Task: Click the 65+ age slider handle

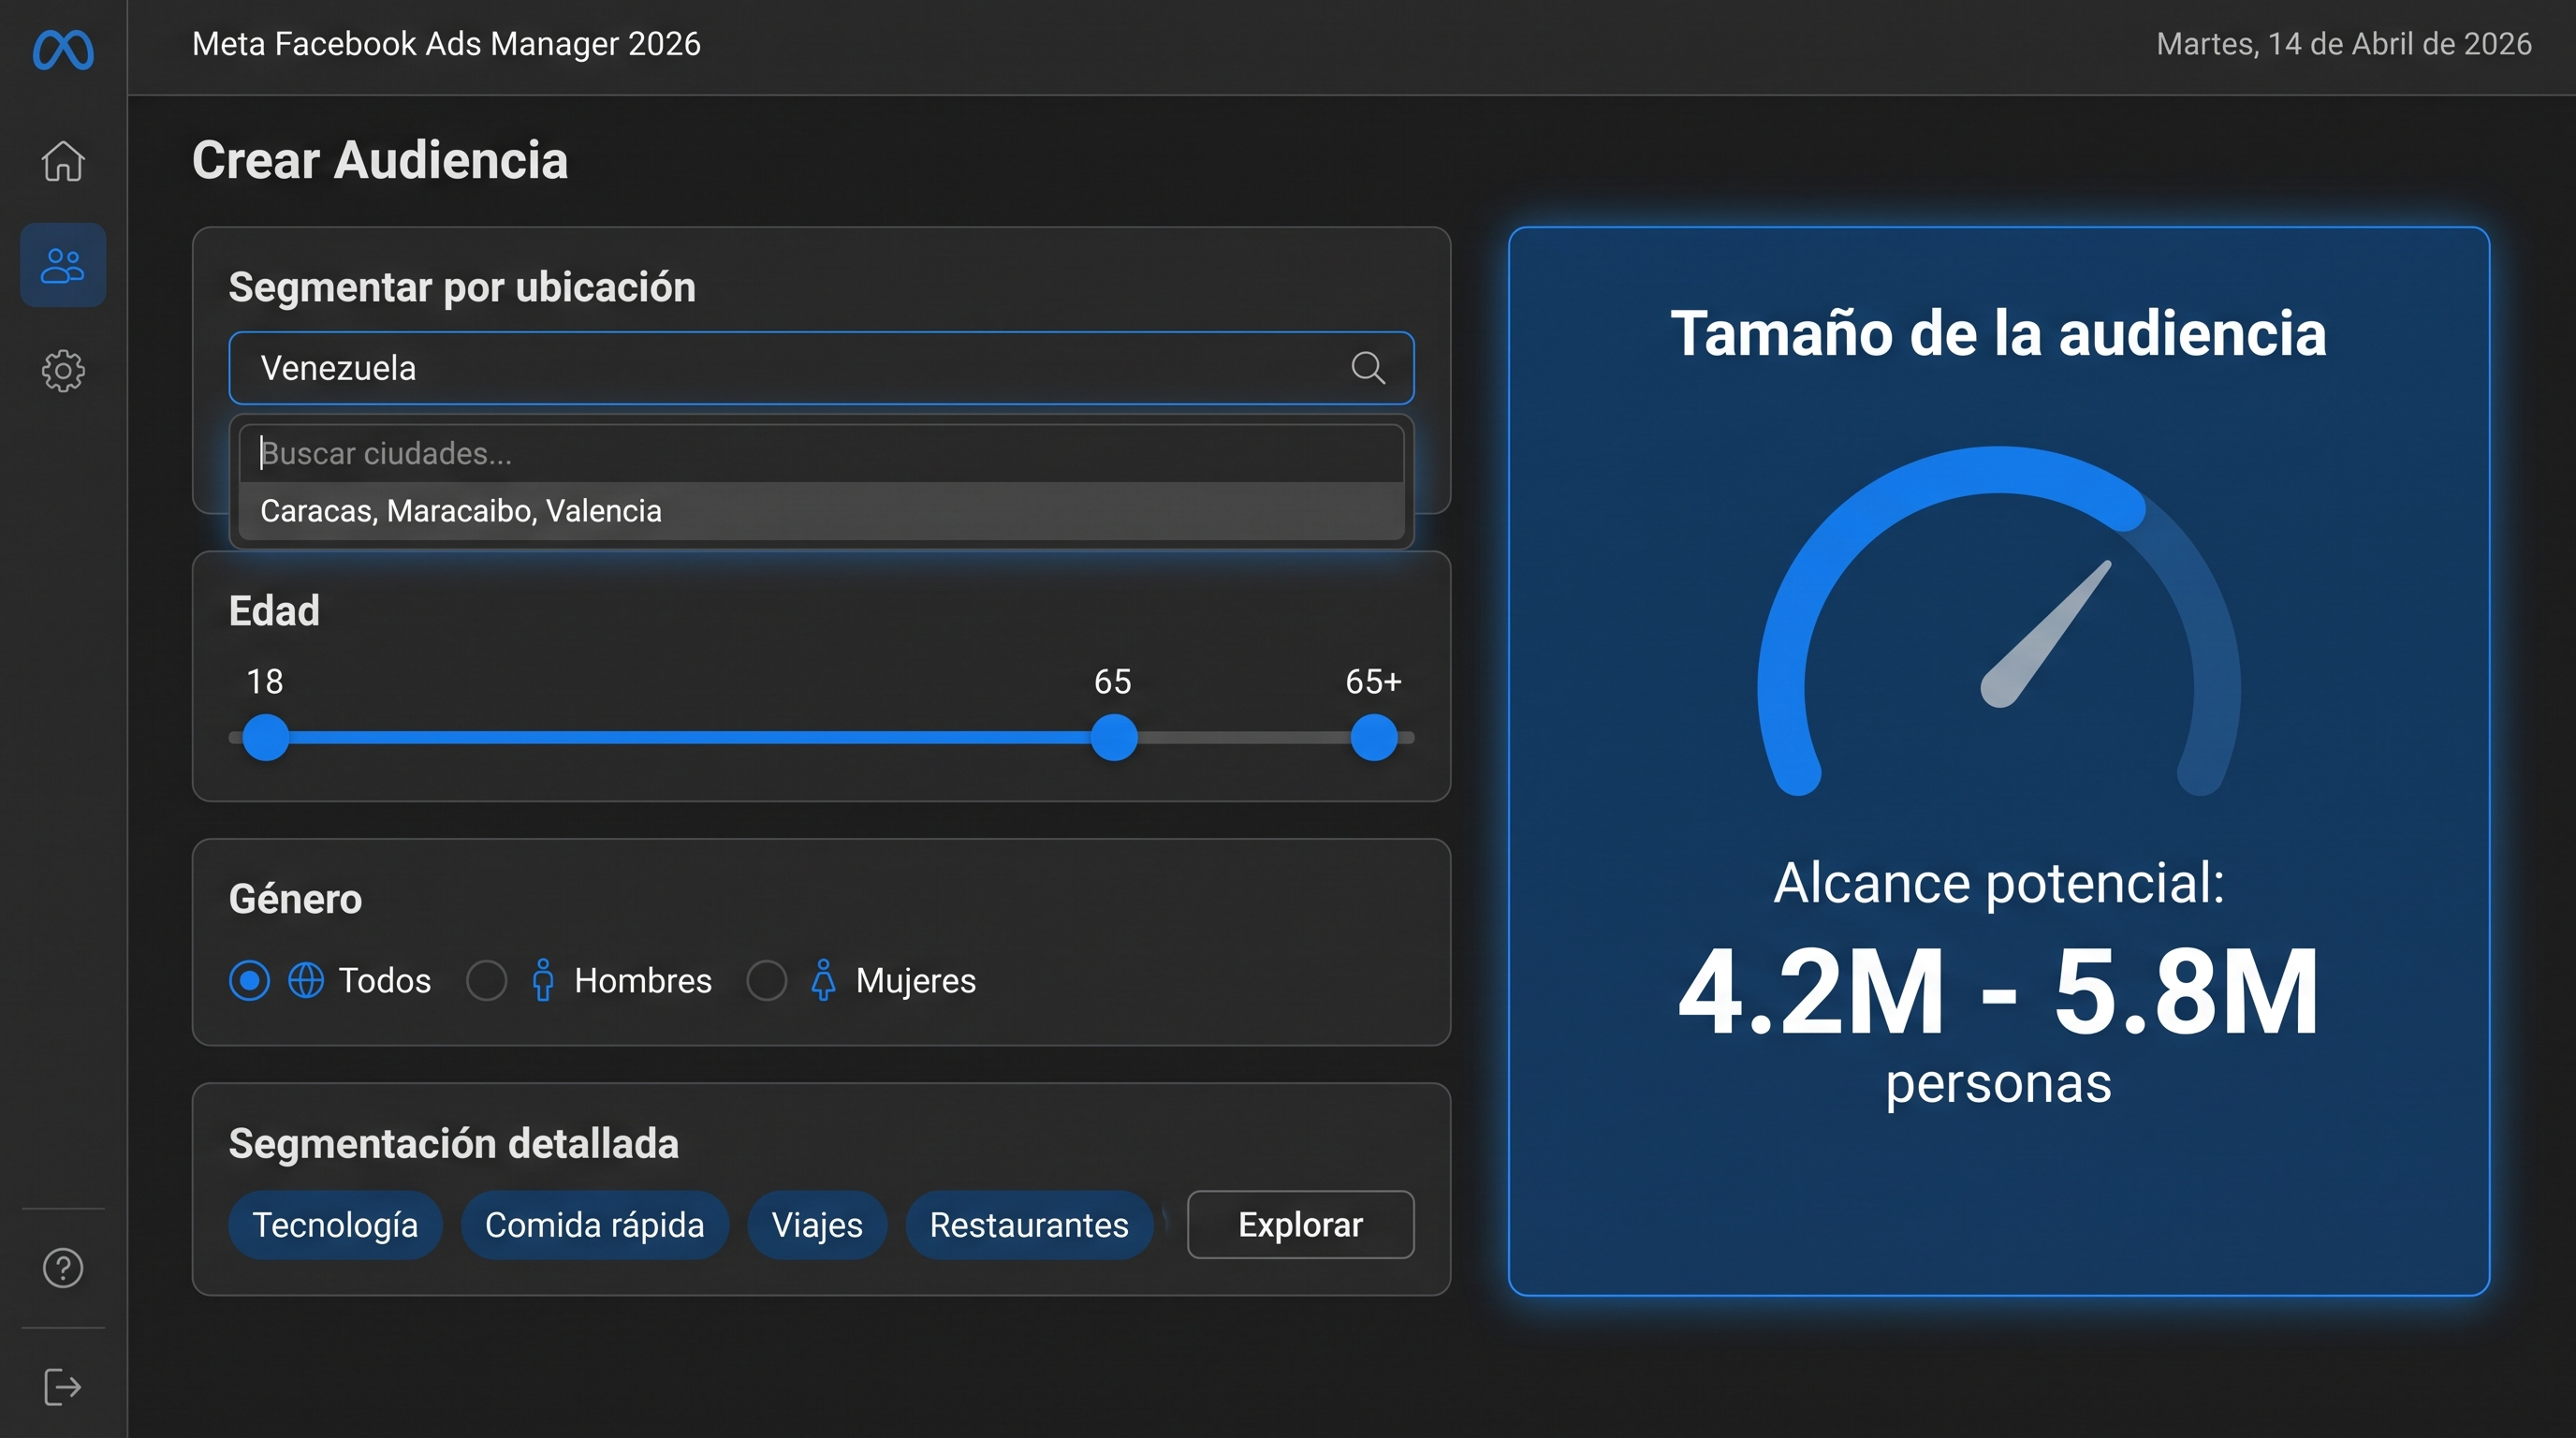Action: pyautogui.click(x=1374, y=738)
